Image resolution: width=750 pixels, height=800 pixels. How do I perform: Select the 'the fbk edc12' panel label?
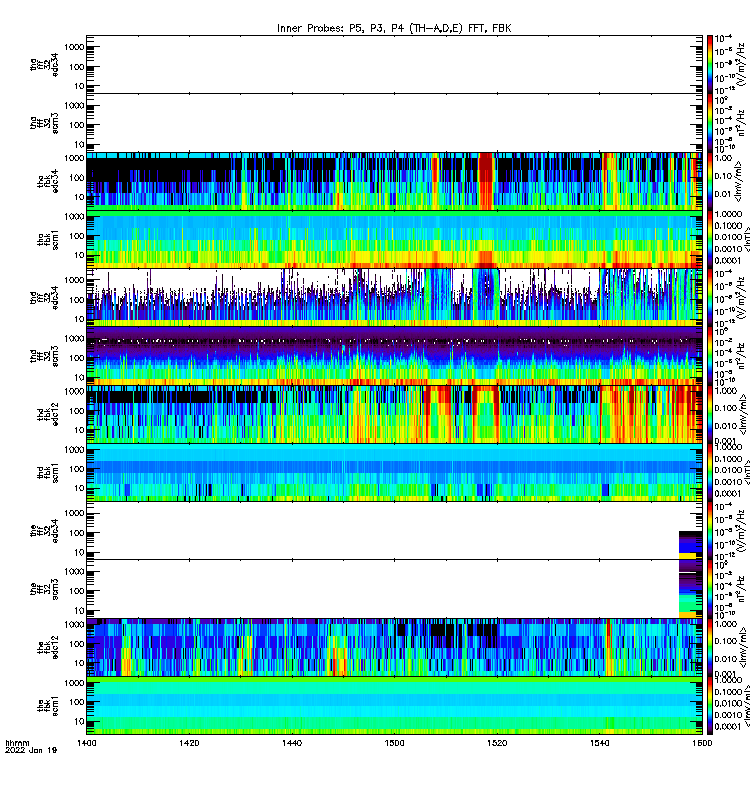pyautogui.click(x=48, y=647)
